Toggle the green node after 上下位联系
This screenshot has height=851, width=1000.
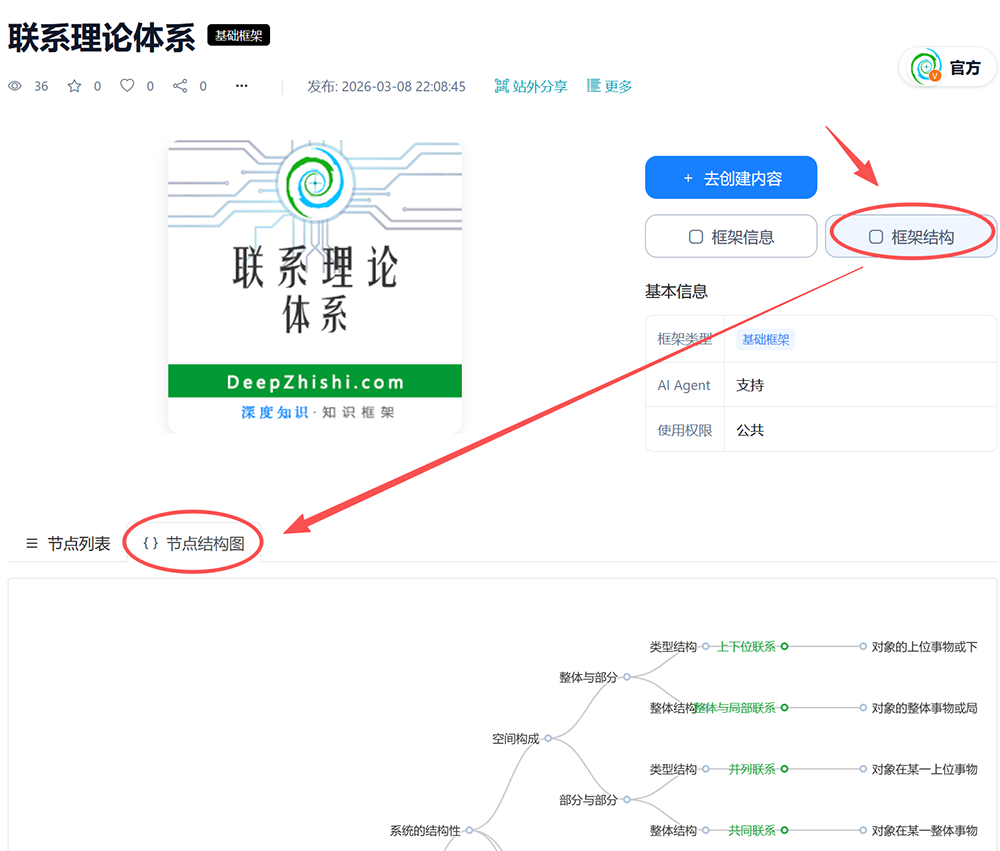[x=784, y=646]
